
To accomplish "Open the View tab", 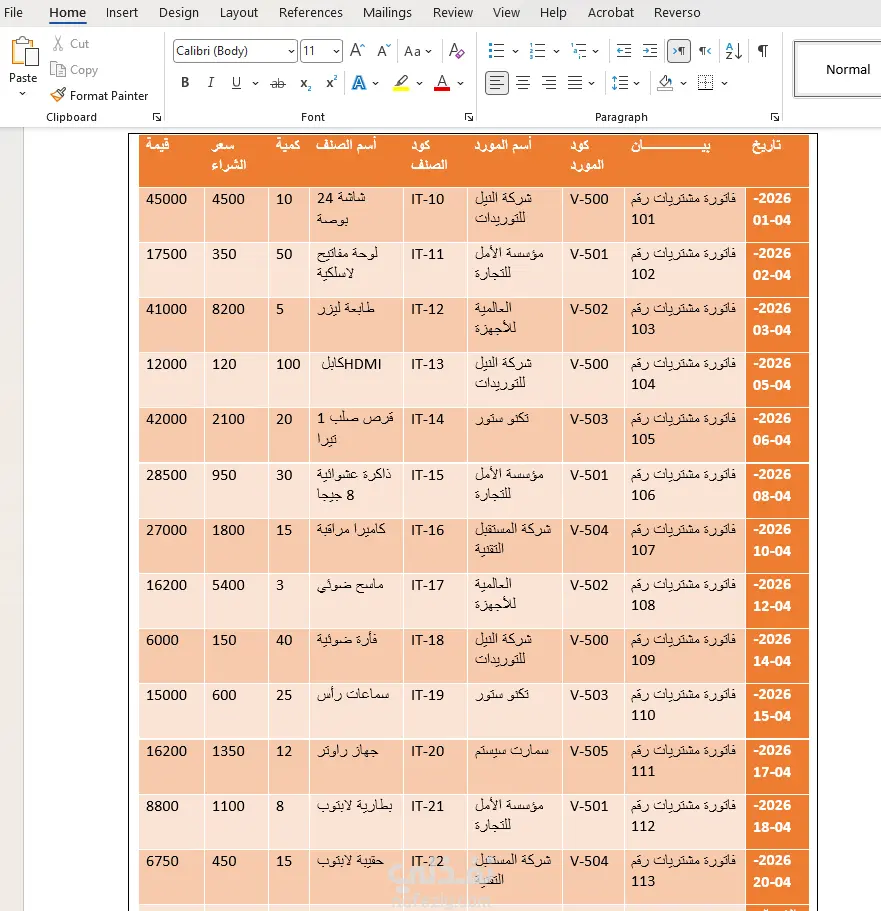I will (x=506, y=12).
